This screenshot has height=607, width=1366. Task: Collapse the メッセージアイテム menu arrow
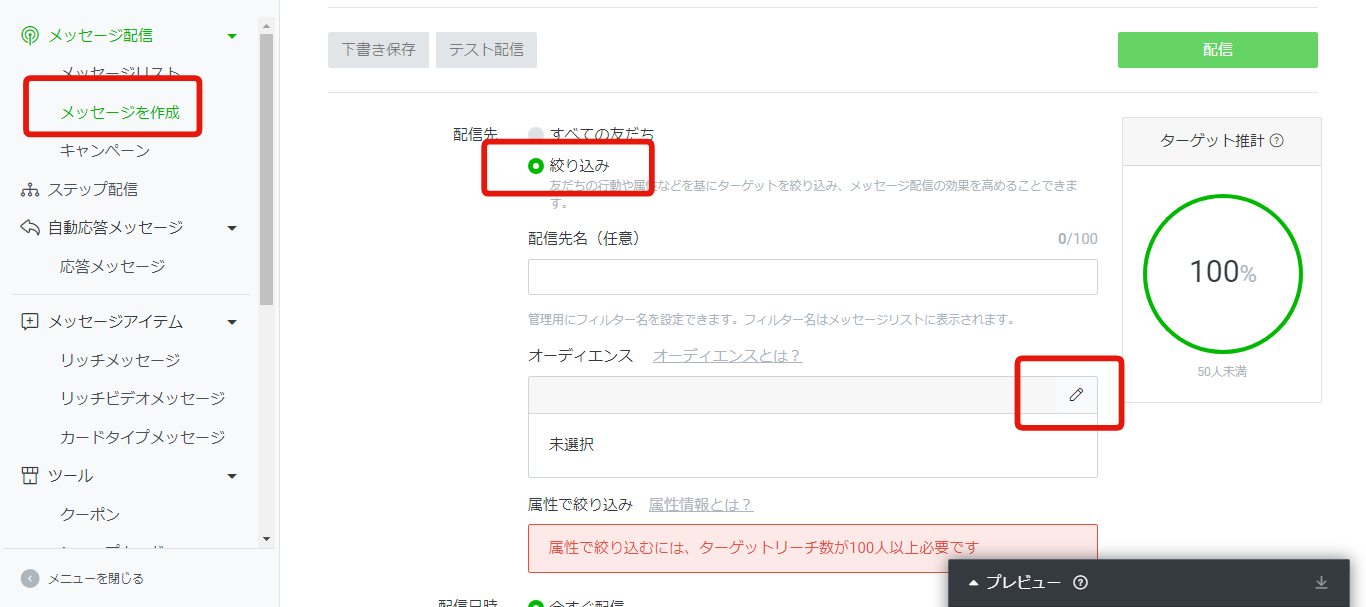coord(232,322)
